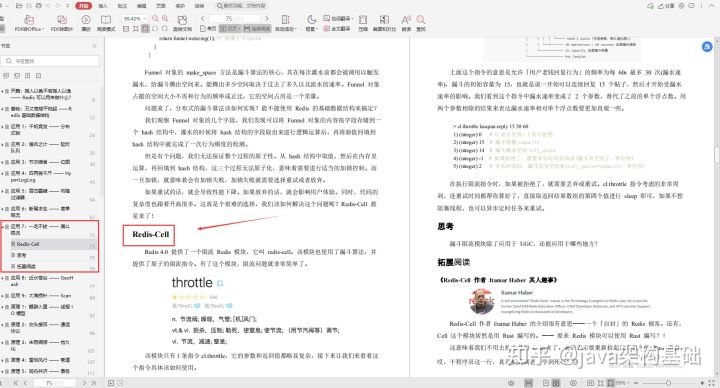Select the 页面 ribbon tab
The height and width of the screenshot is (388, 720).
coord(161,6)
